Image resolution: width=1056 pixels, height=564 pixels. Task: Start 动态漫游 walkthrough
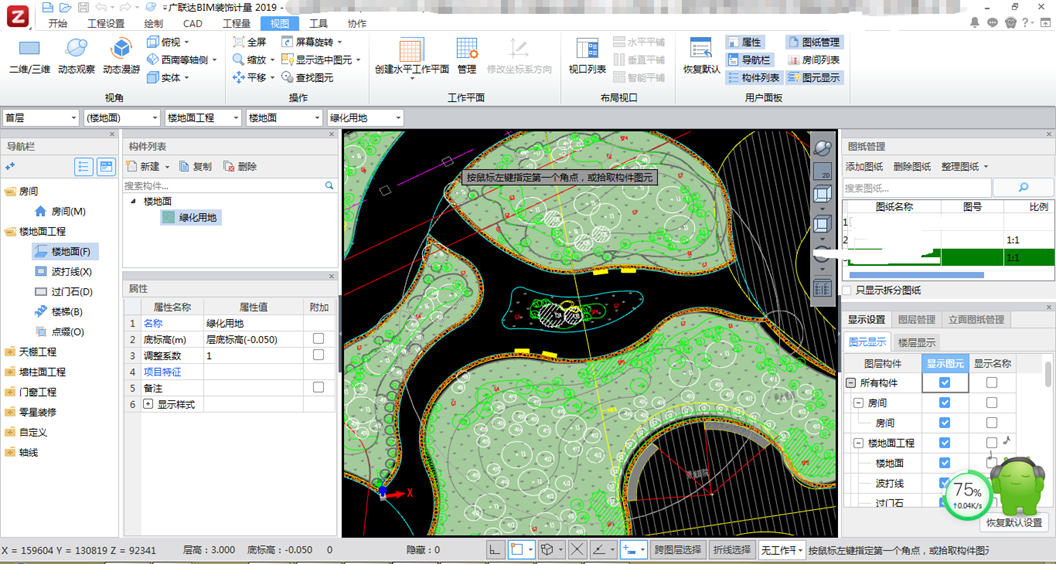pos(121,57)
